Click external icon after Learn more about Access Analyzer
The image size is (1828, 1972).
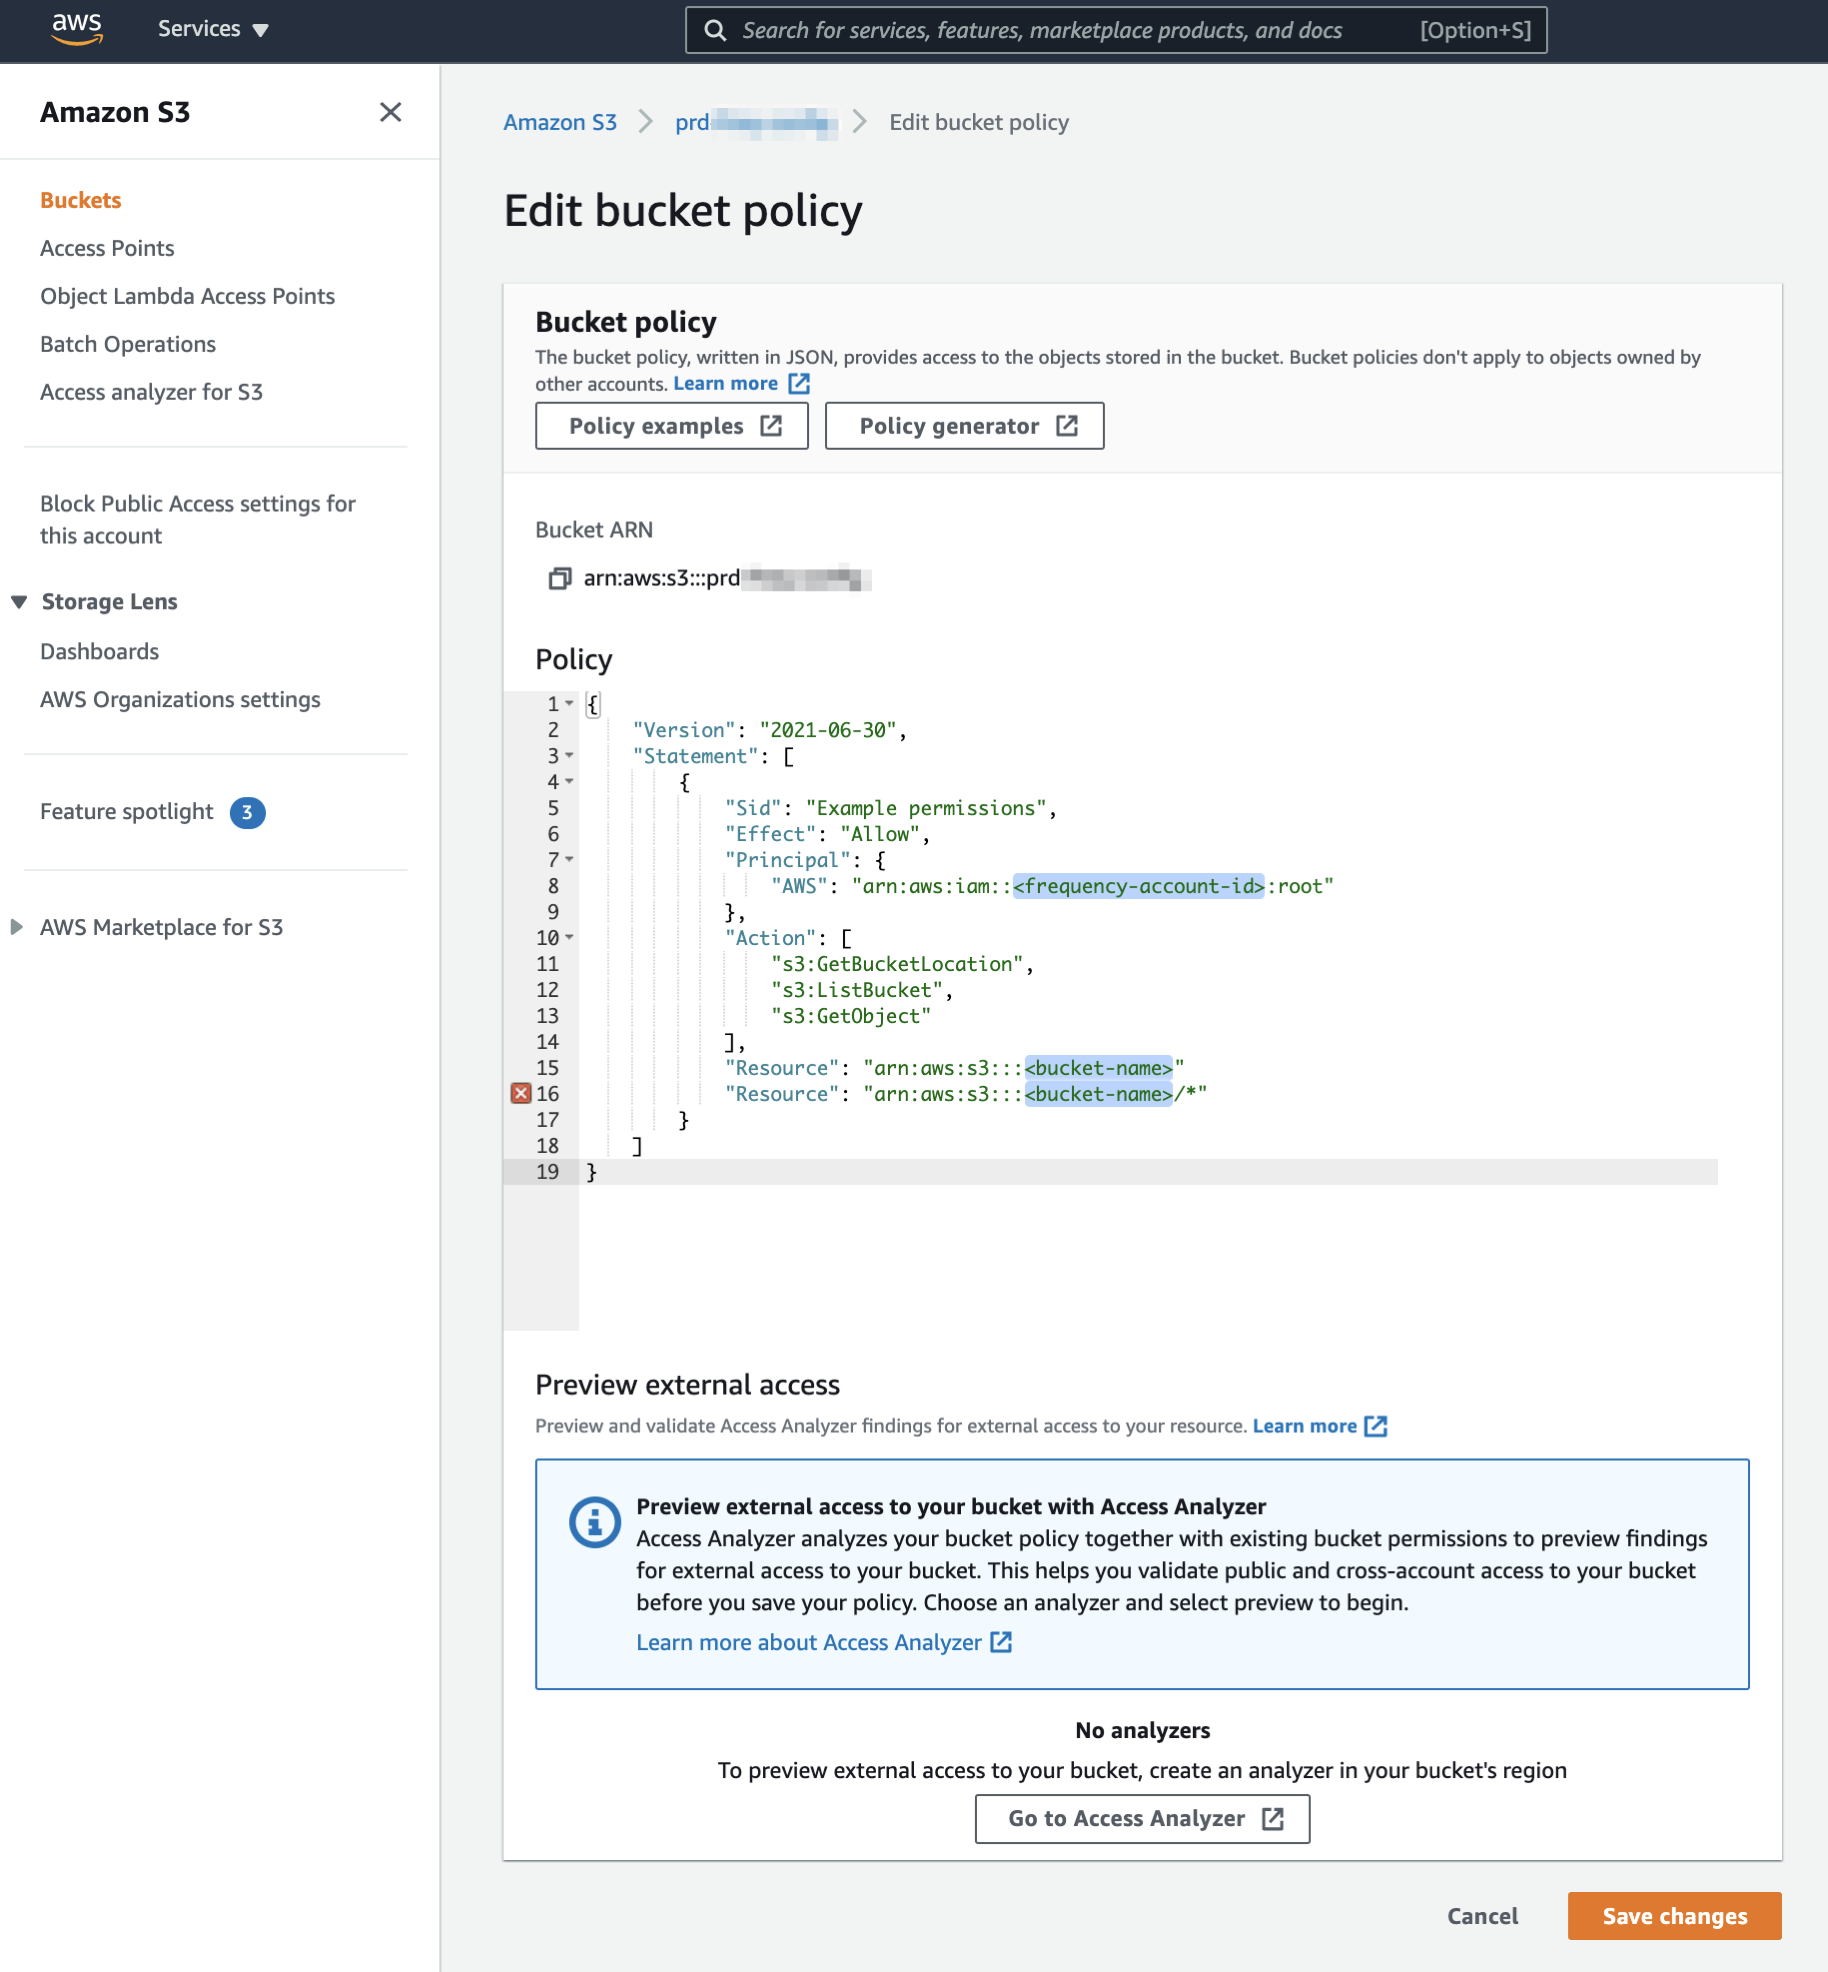click(1001, 1642)
